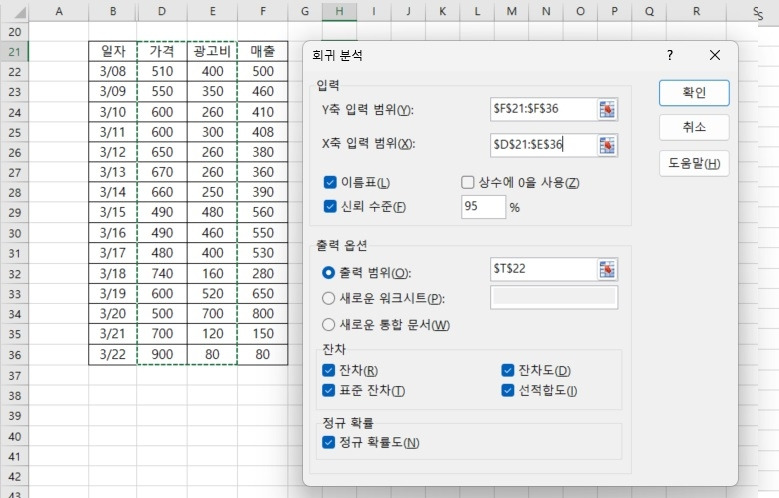Click price cell 510
779x498 pixels.
pyautogui.click(x=162, y=72)
